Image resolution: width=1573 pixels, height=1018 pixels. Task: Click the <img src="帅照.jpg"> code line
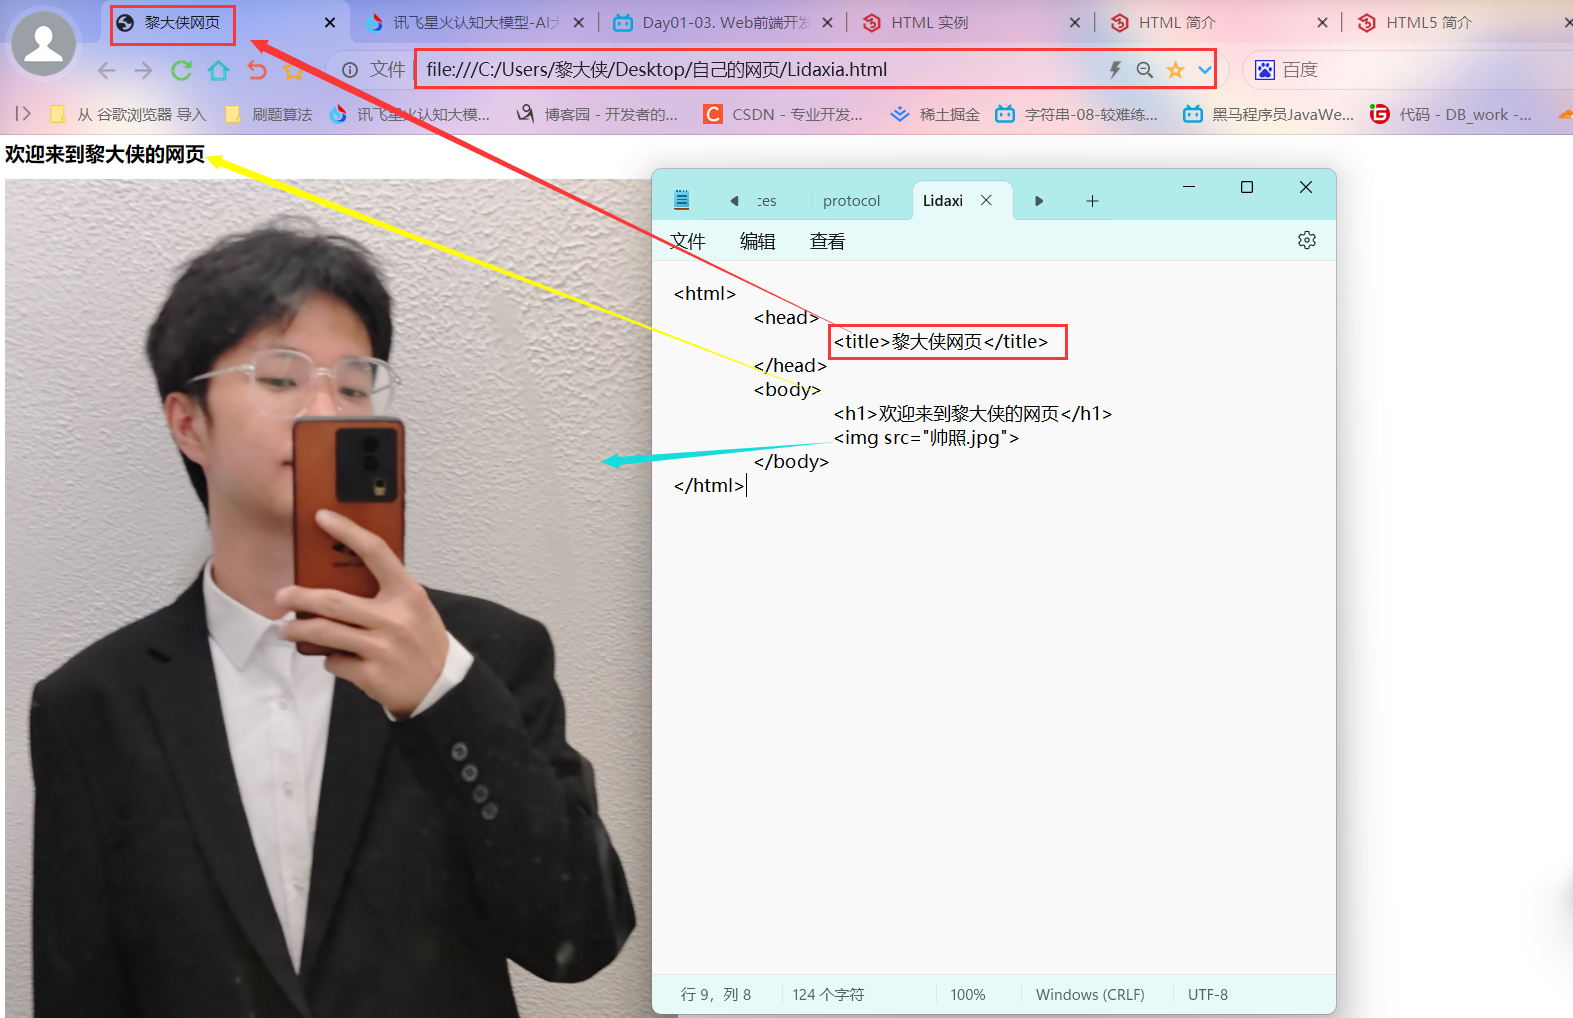tap(927, 438)
